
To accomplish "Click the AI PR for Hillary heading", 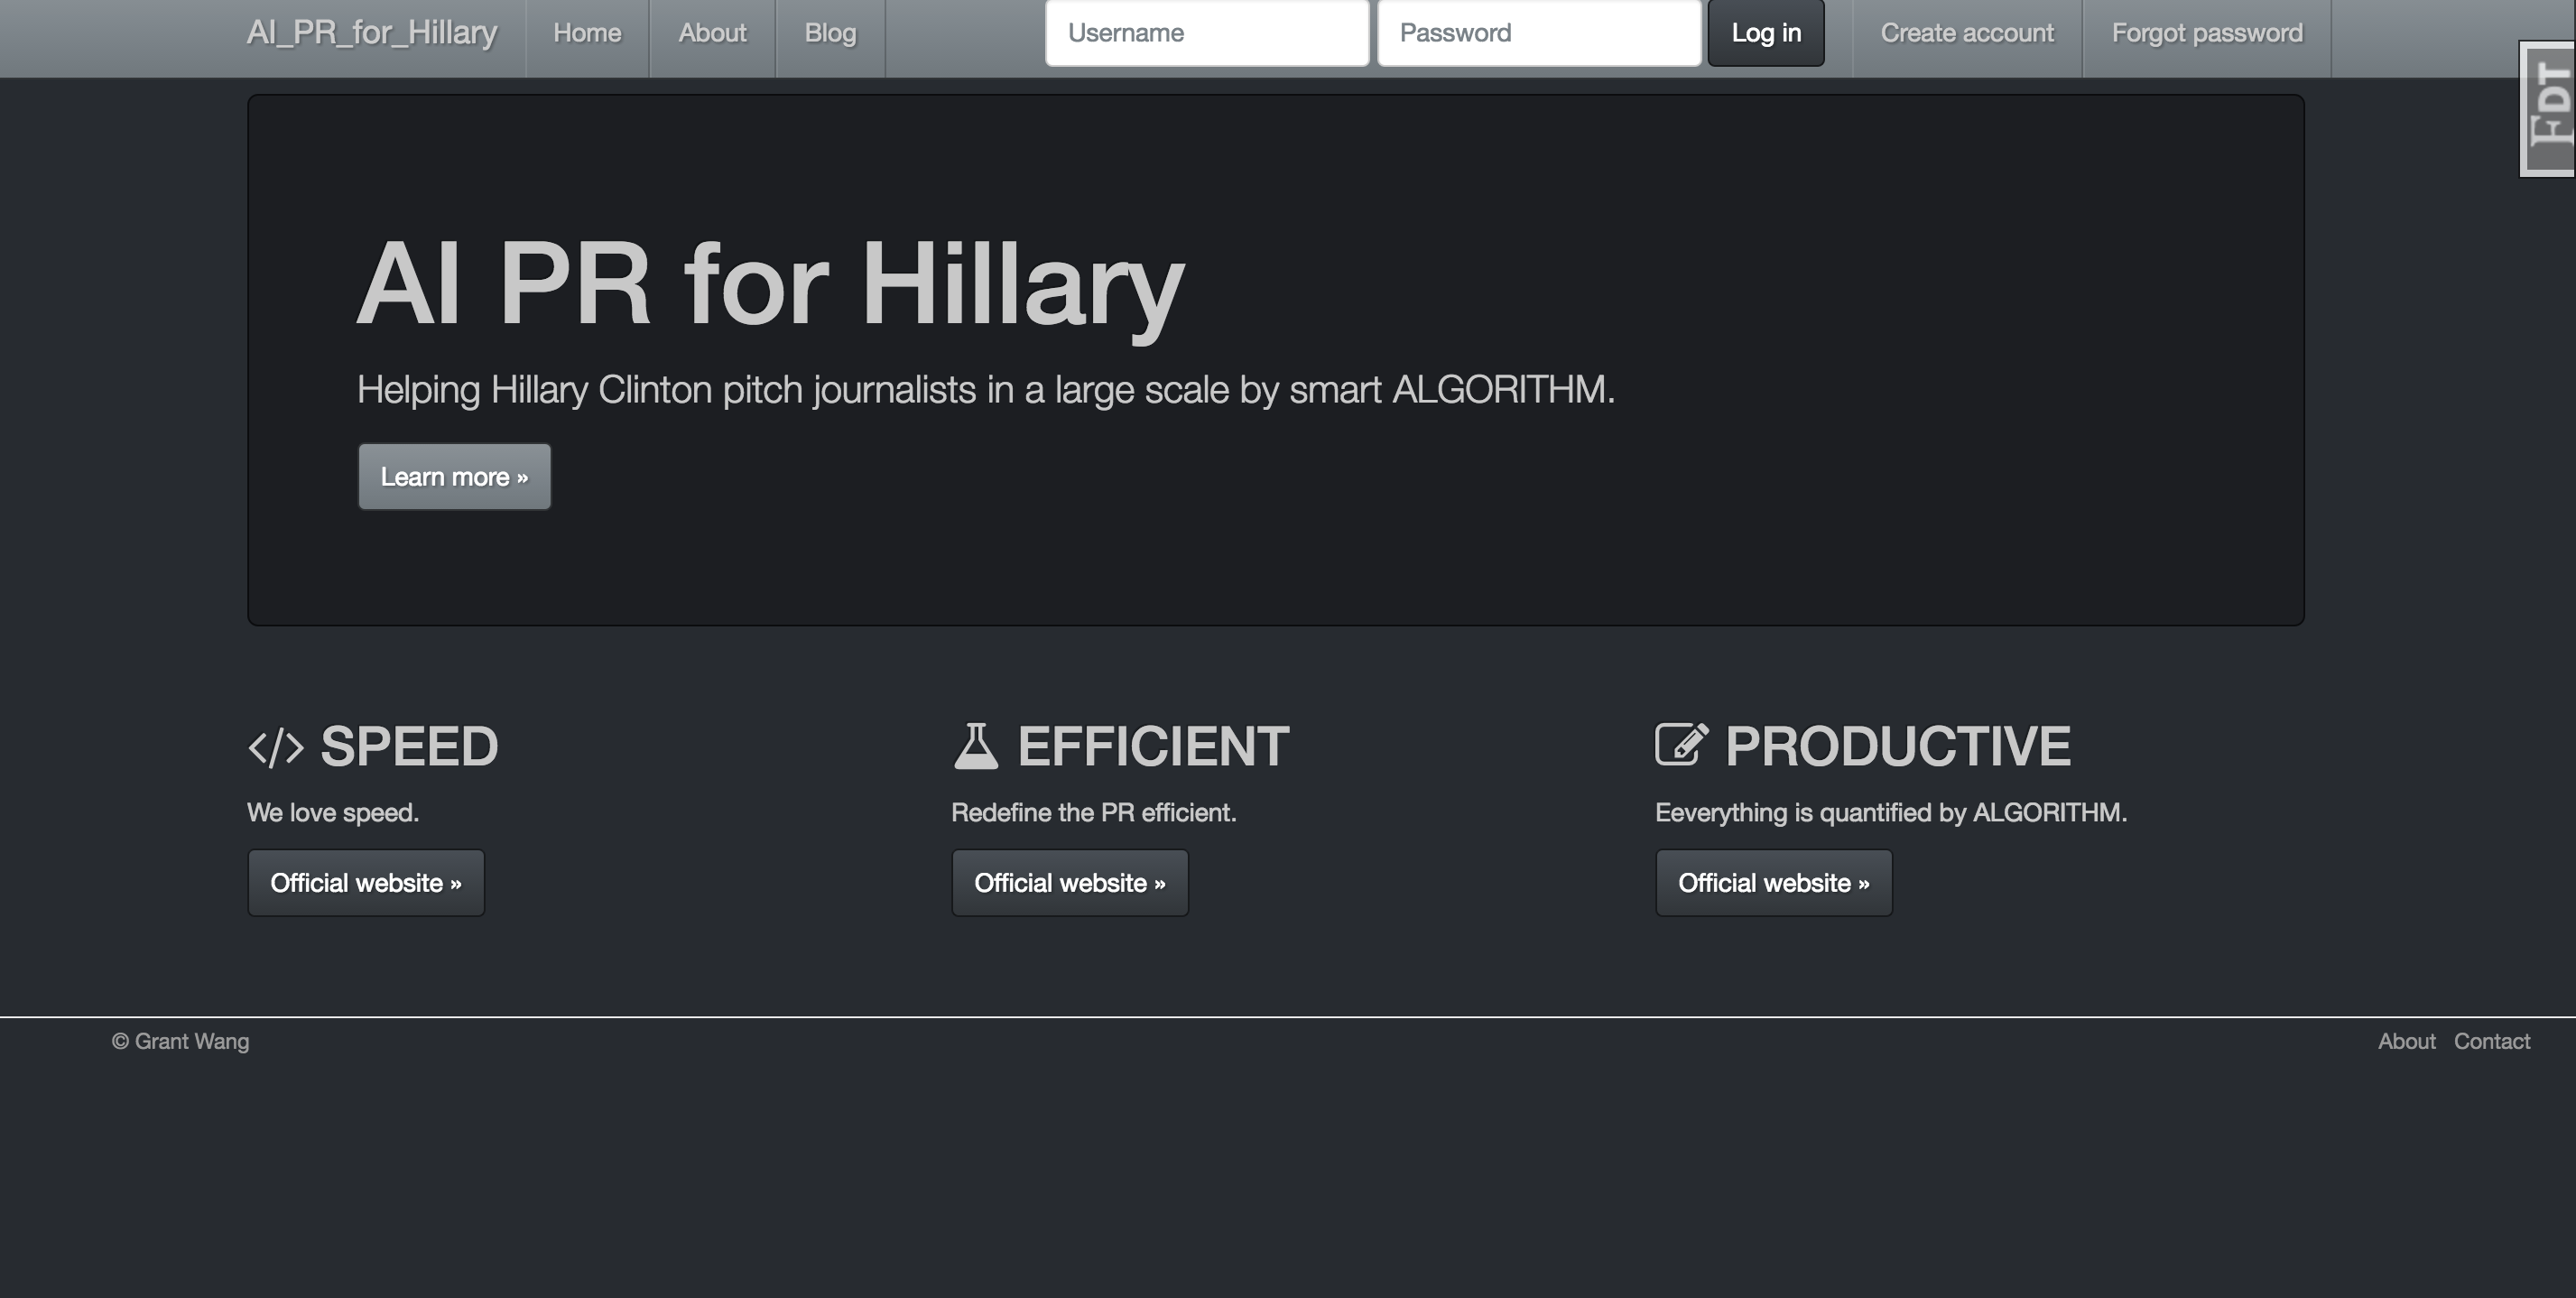I will [770, 284].
